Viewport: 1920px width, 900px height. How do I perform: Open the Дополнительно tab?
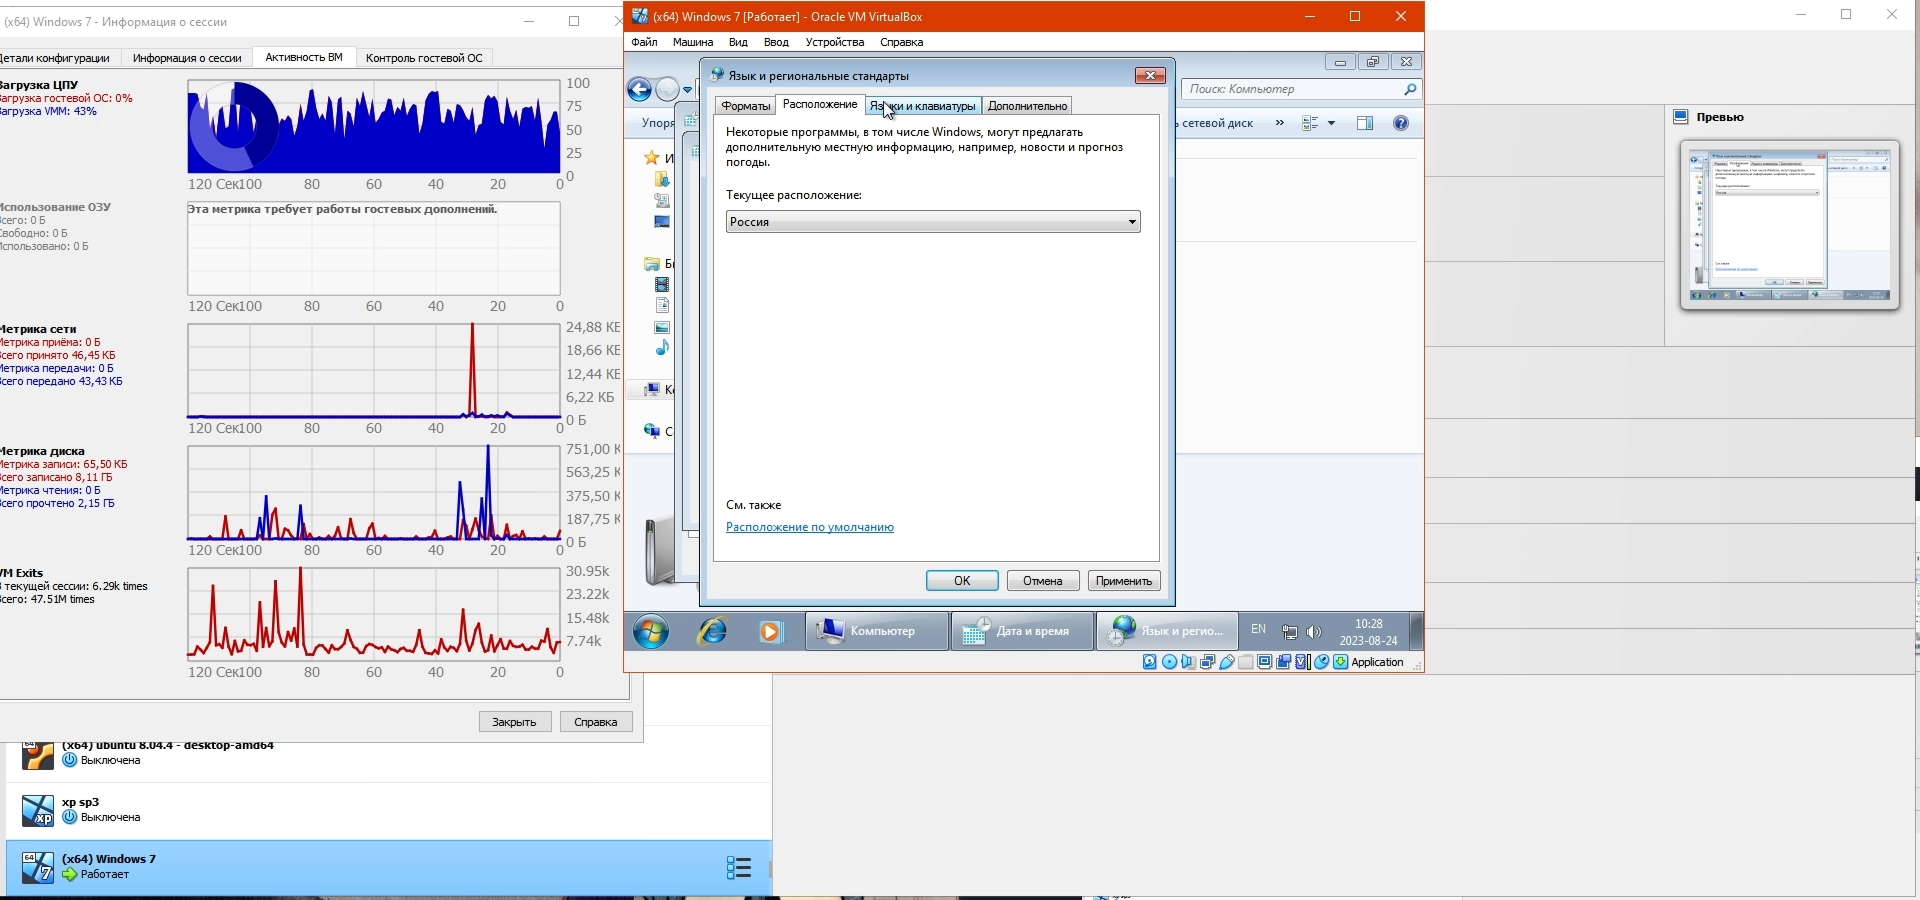tap(1027, 106)
